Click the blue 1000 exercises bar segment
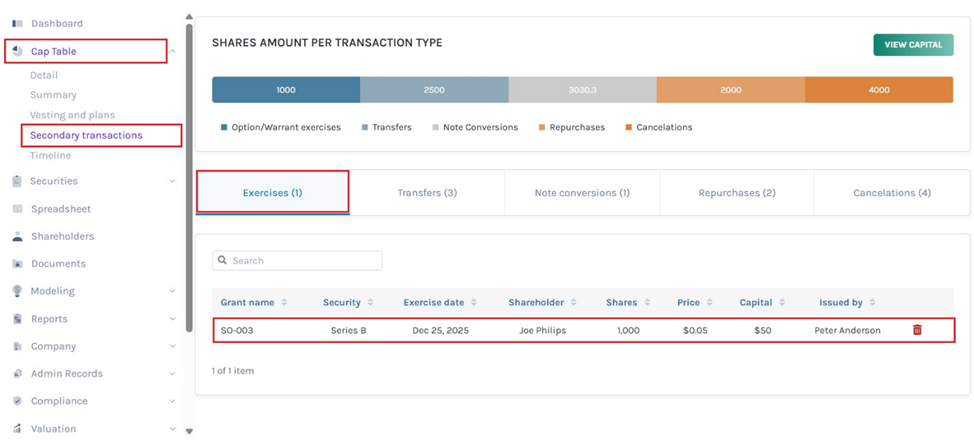This screenshot has height=444, width=974. (x=286, y=89)
